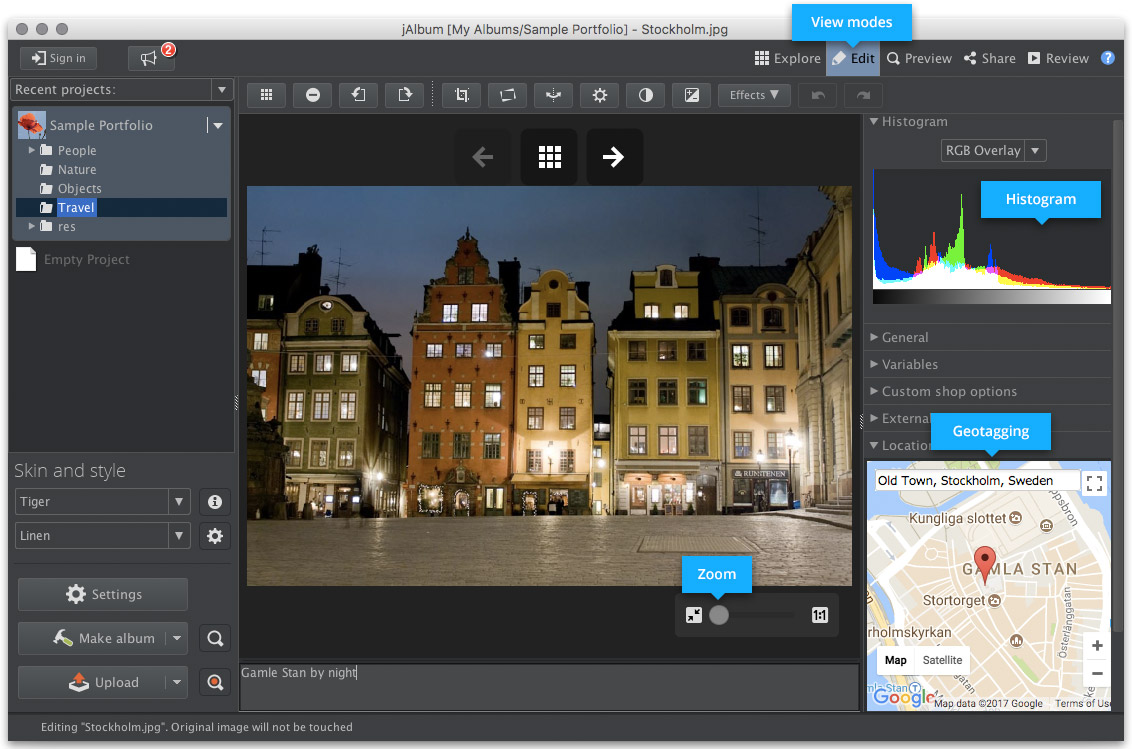Switch map to Satellite view
This screenshot has width=1132, height=749.
point(942,660)
